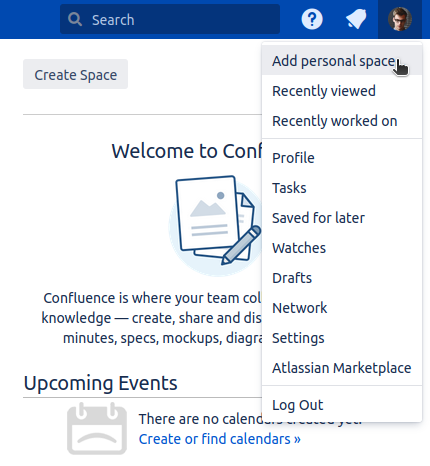Viewport: 430px width, 466px height.
Task: Open Drafts from the user menu
Action: (342, 278)
